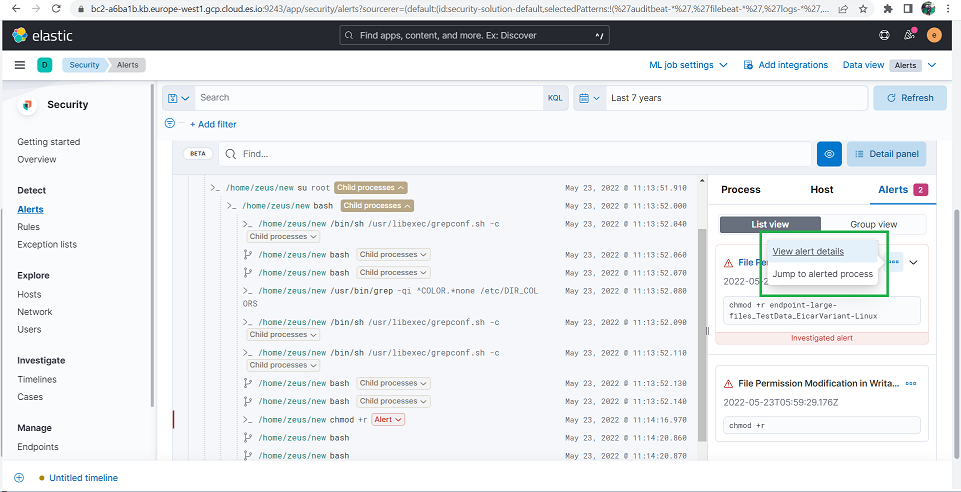
Task: Expand Child processes of bash at 11:13:52.060
Action: pos(393,254)
